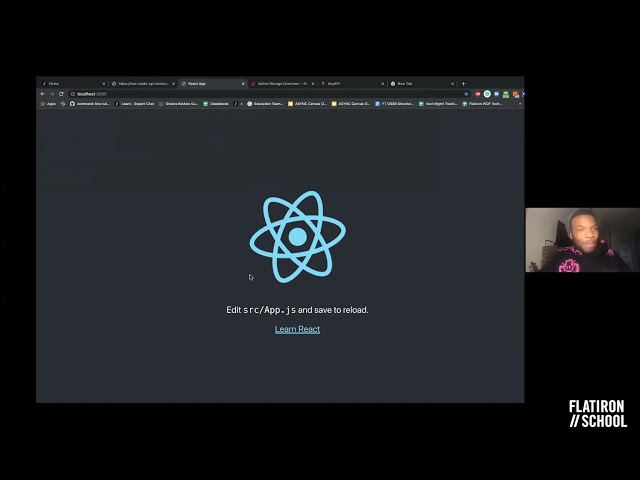Switch to the https:// API tab
The image size is (640, 480).
[x=143, y=84]
